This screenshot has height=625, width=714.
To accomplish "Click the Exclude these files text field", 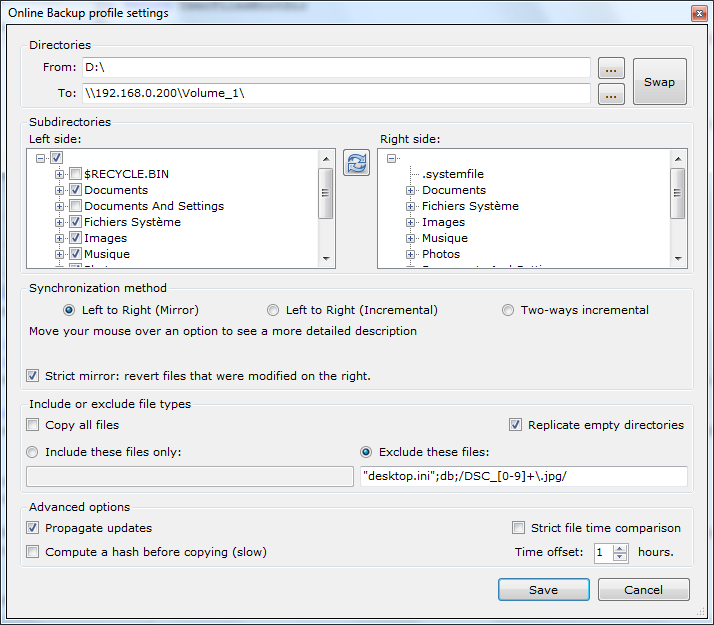I will 523,476.
